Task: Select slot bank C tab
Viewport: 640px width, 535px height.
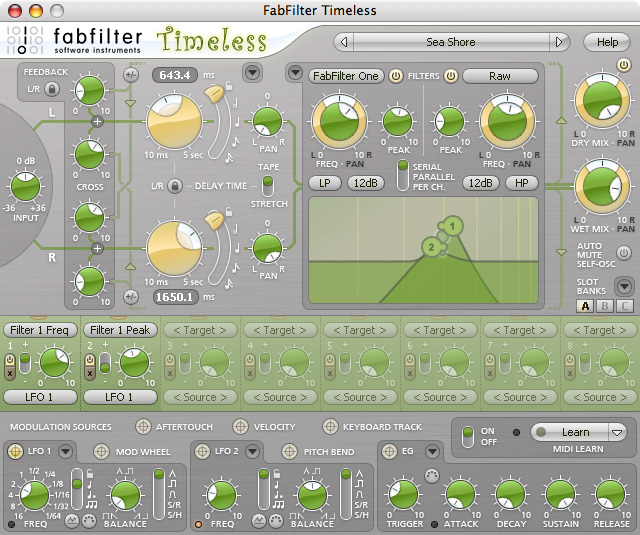Action: tap(625, 306)
